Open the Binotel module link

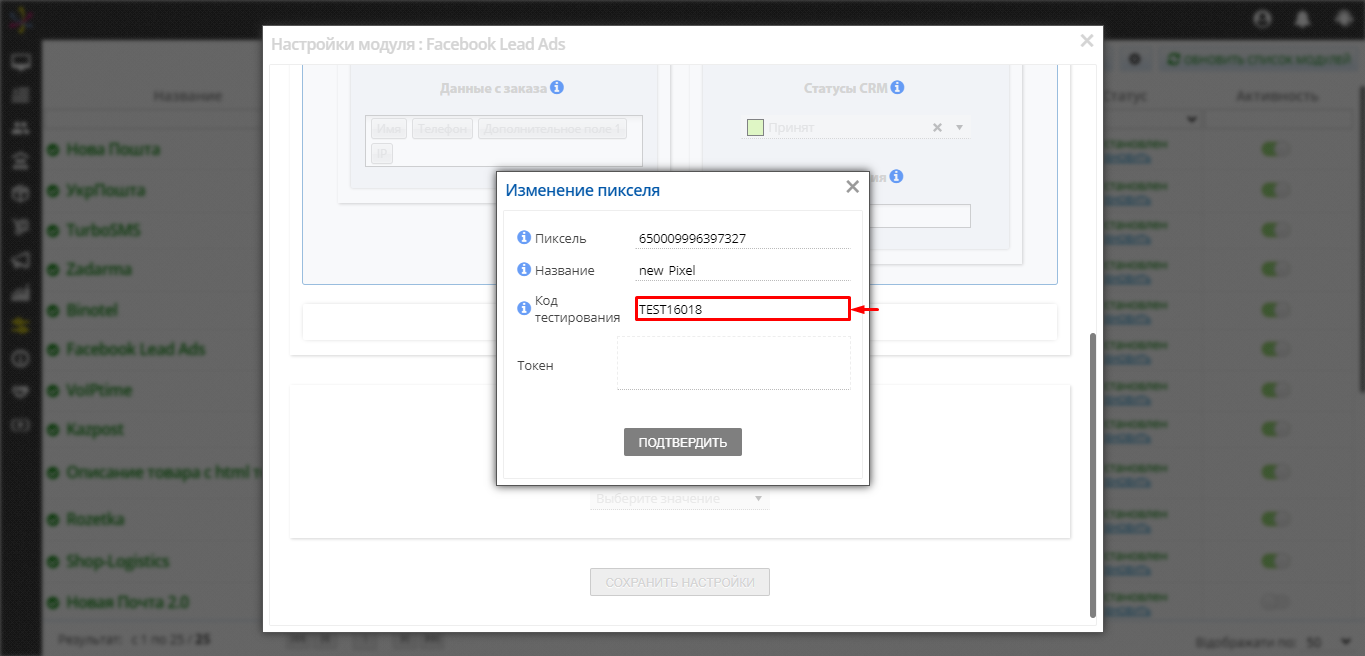(92, 310)
